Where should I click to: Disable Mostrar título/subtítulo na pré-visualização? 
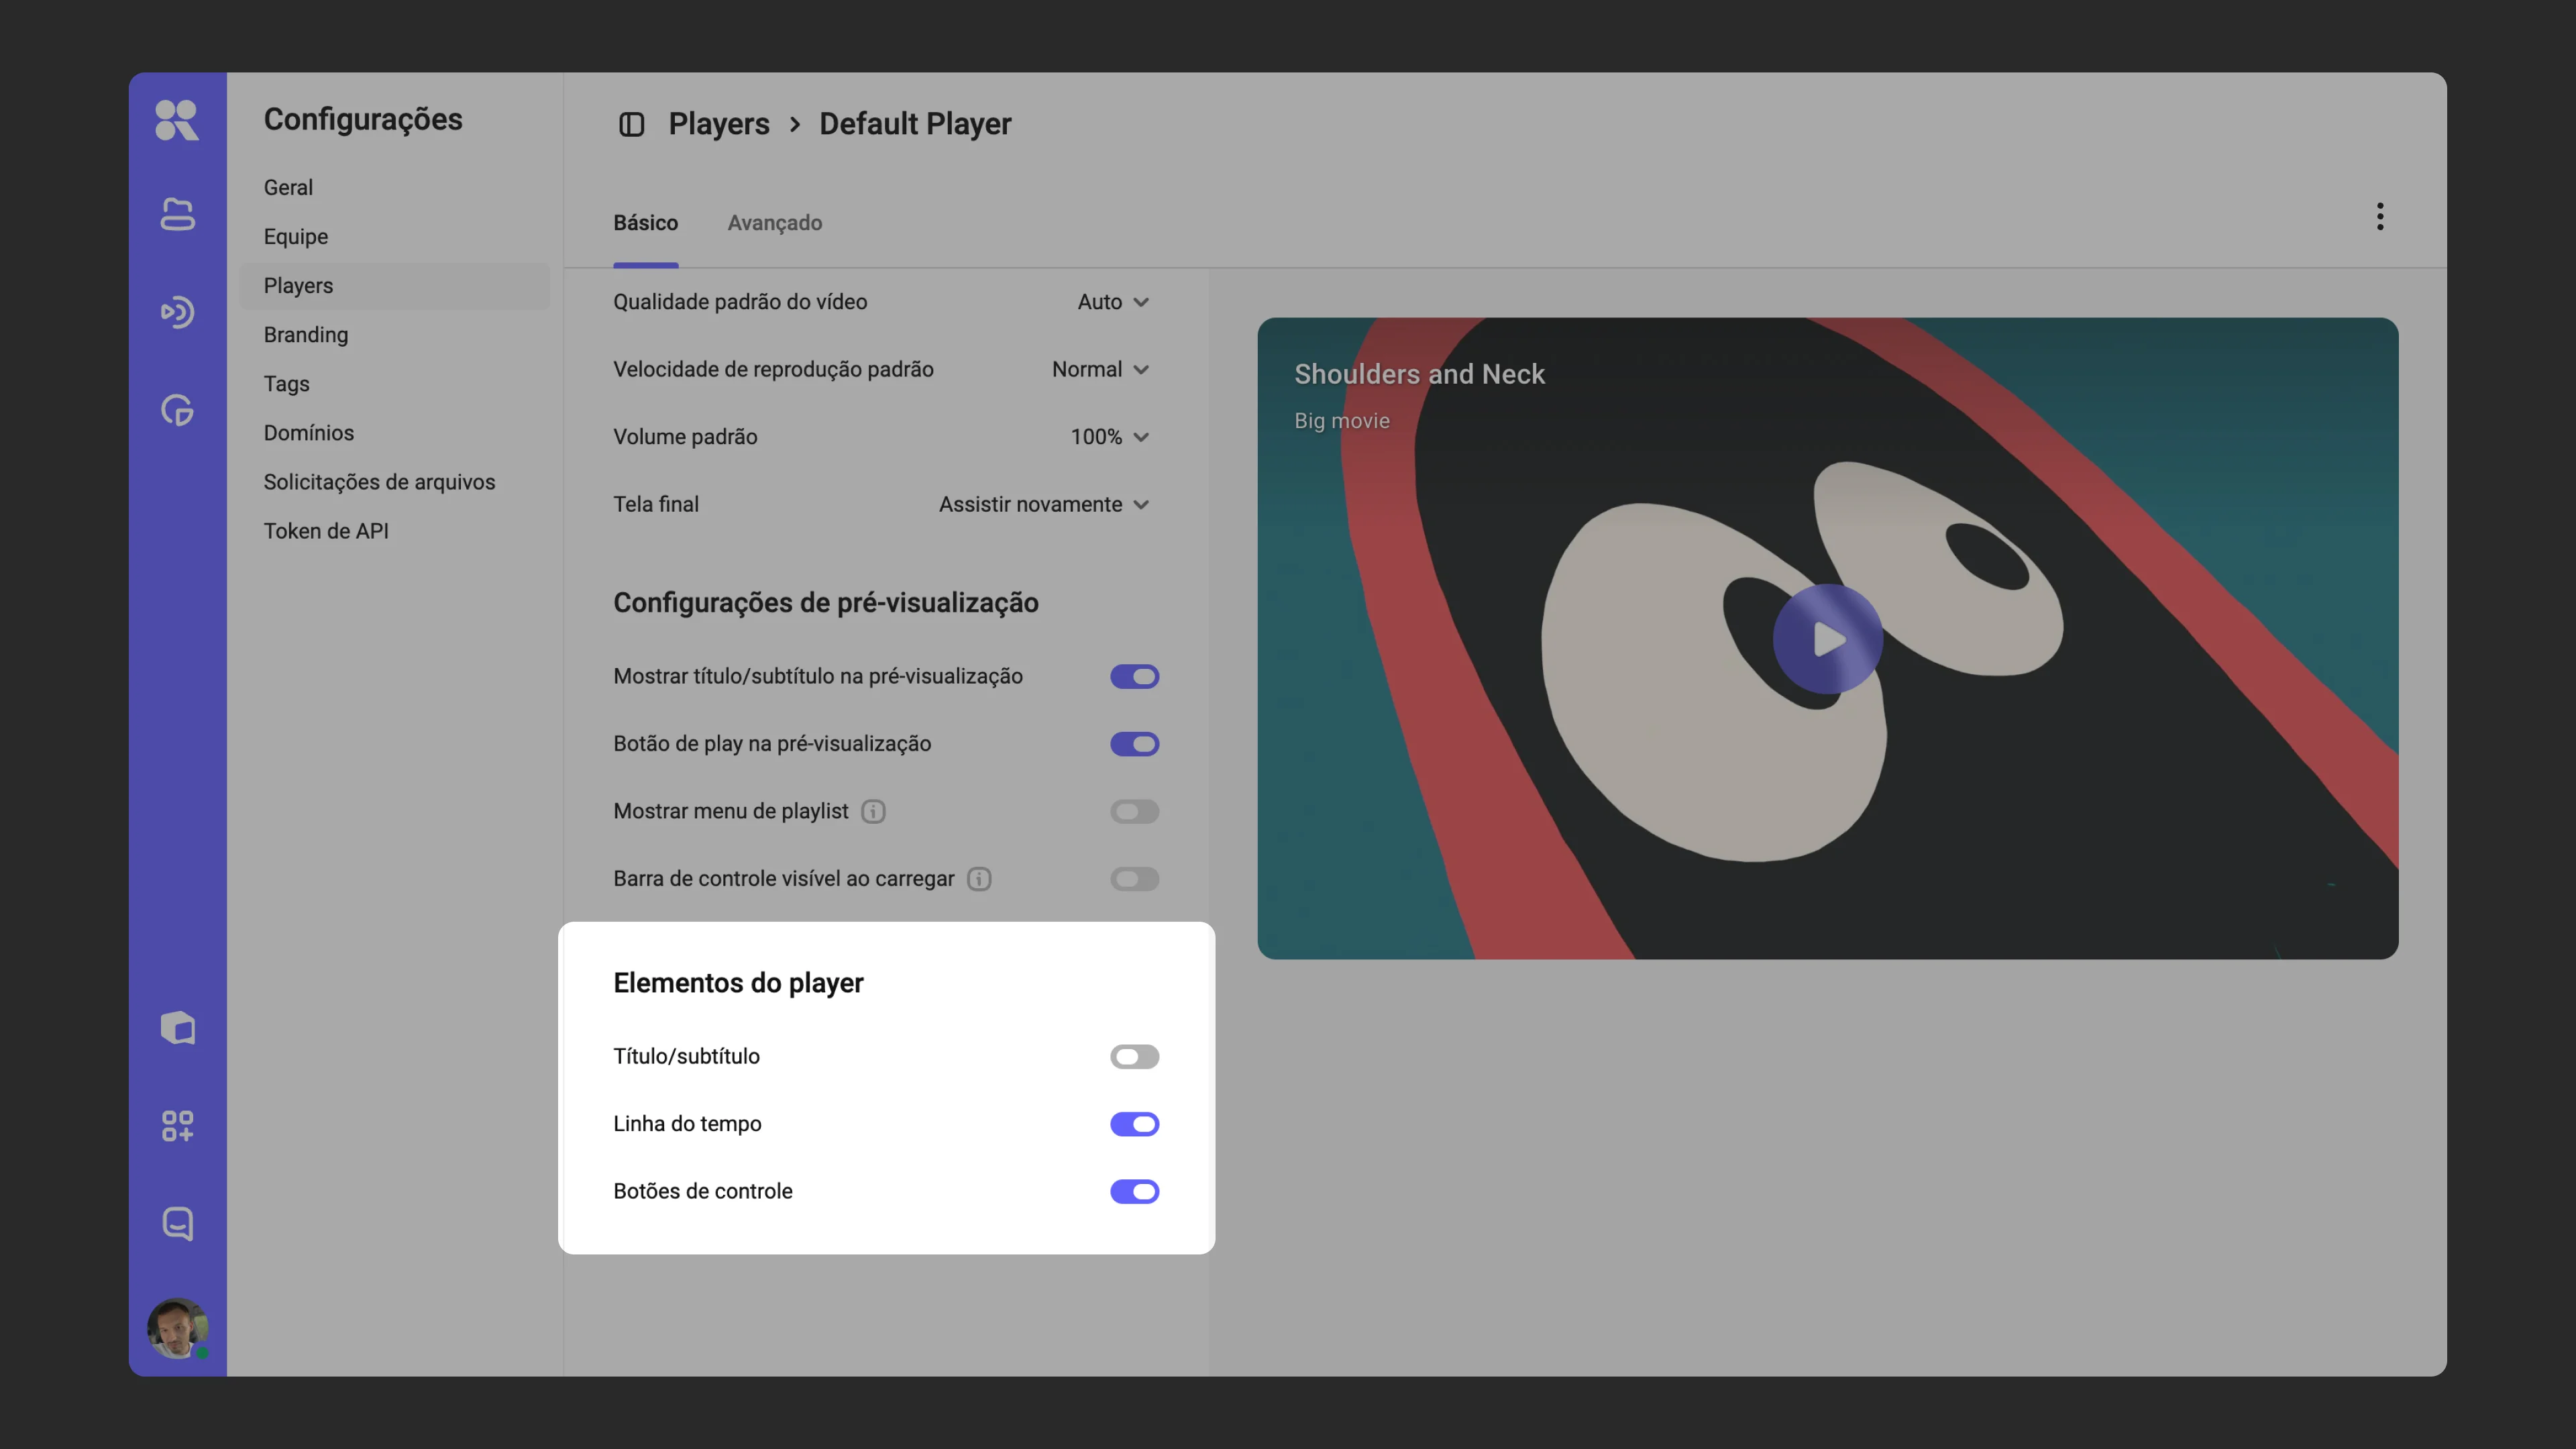pyautogui.click(x=1134, y=676)
